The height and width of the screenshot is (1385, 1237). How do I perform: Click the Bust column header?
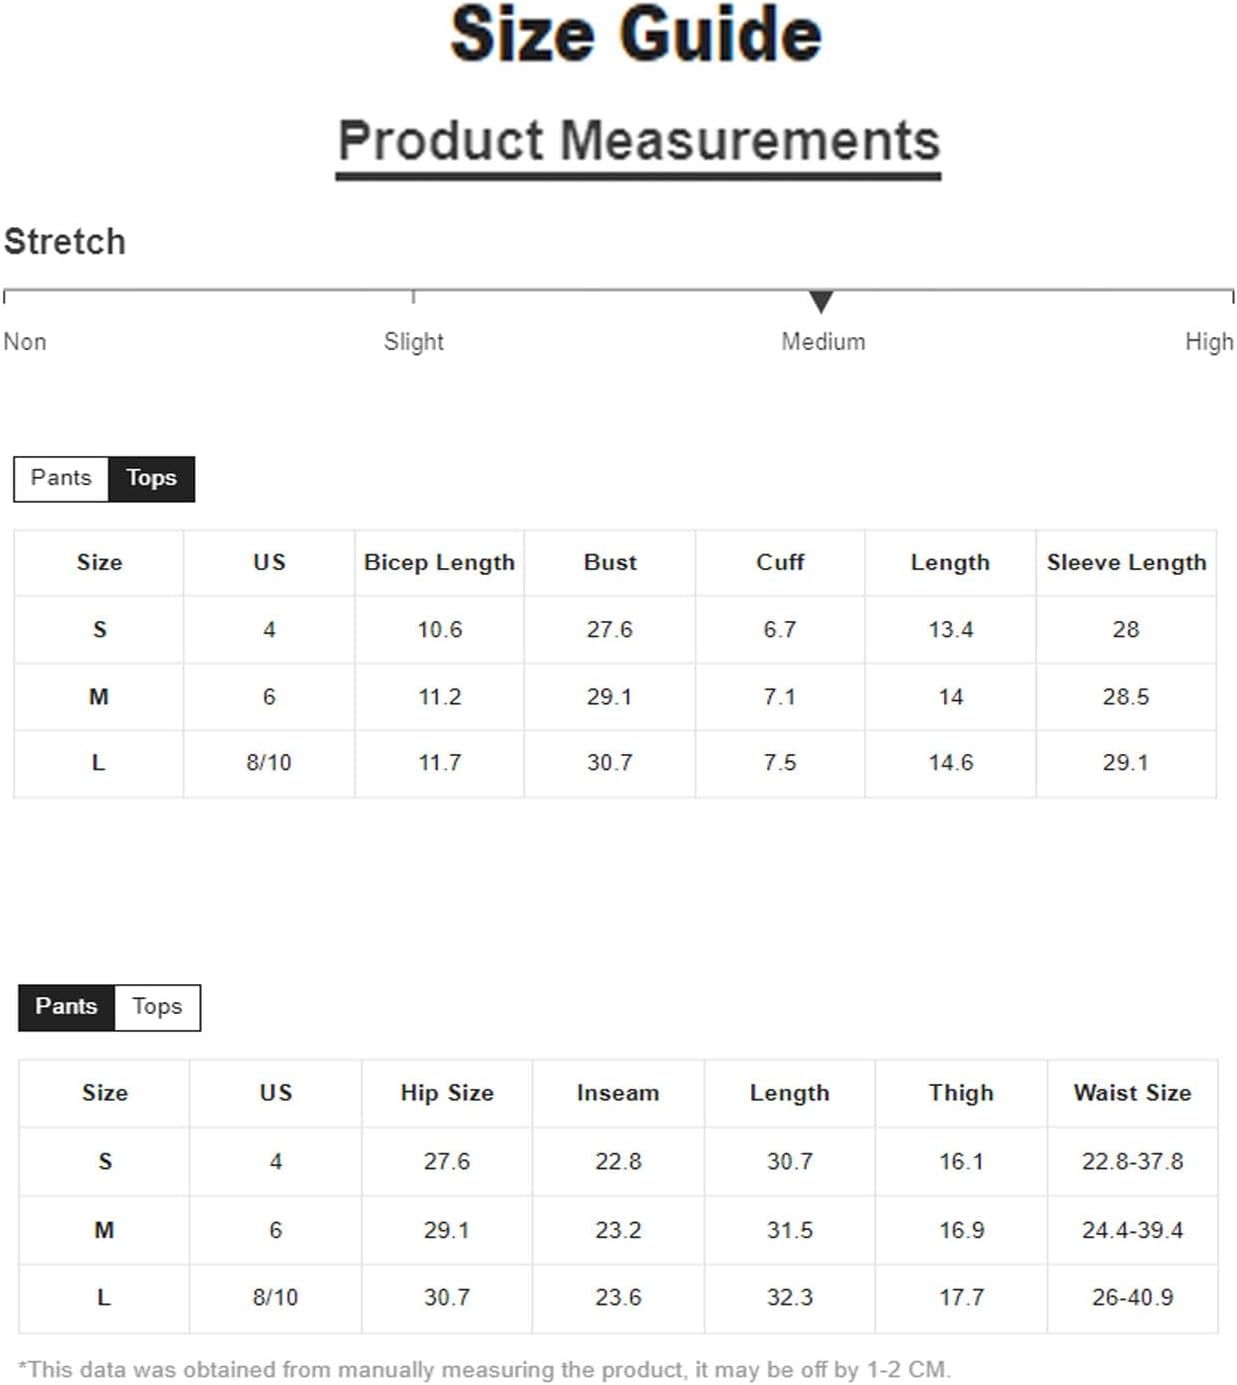tap(610, 563)
